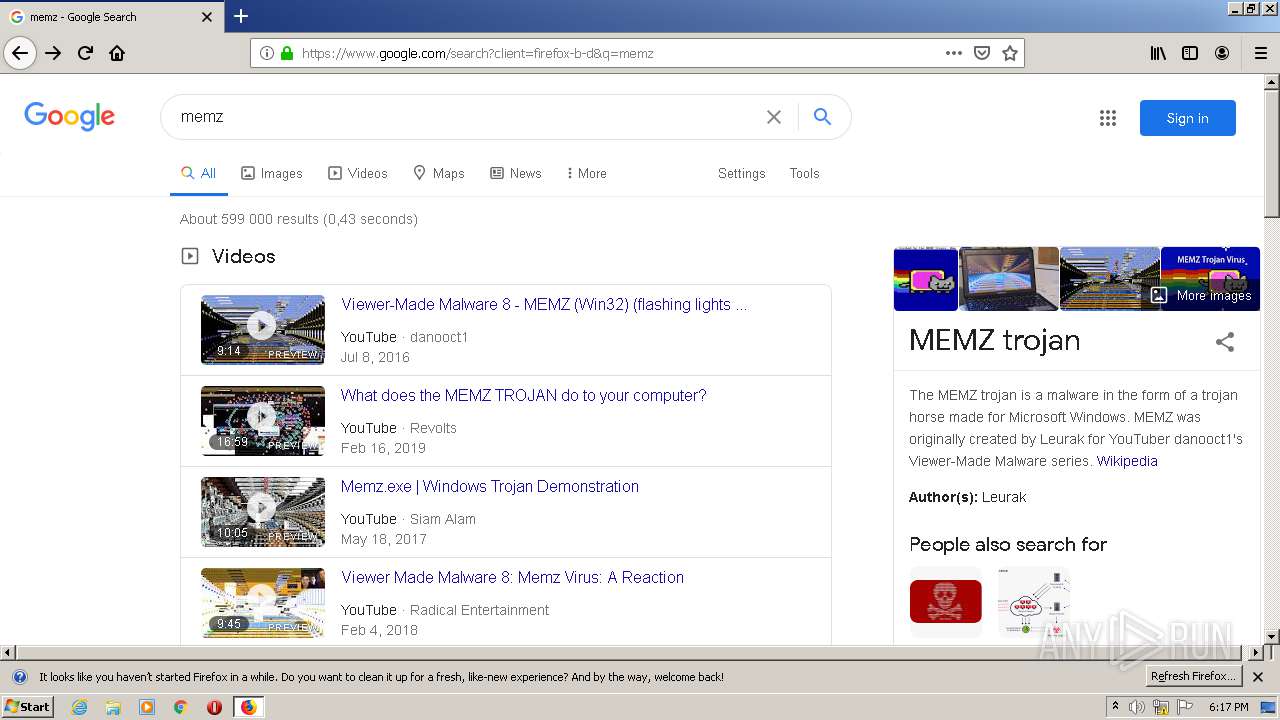
Task: Open What does the MEMZ TROJAN do link
Action: tap(523, 396)
